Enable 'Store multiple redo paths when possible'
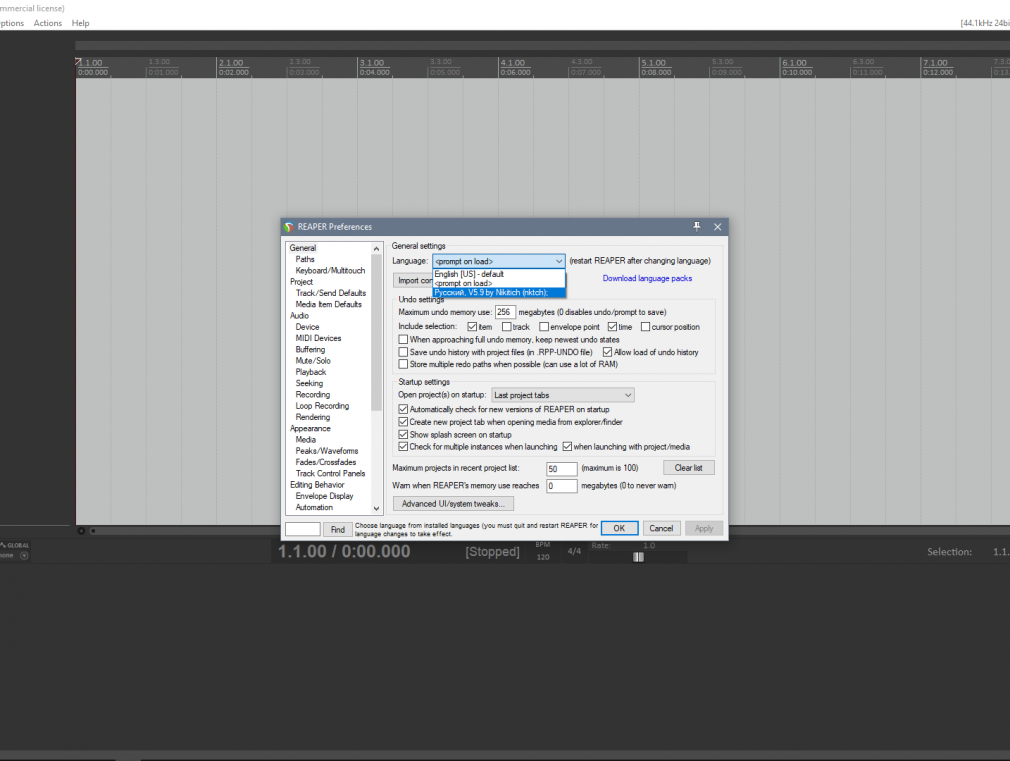 403,364
